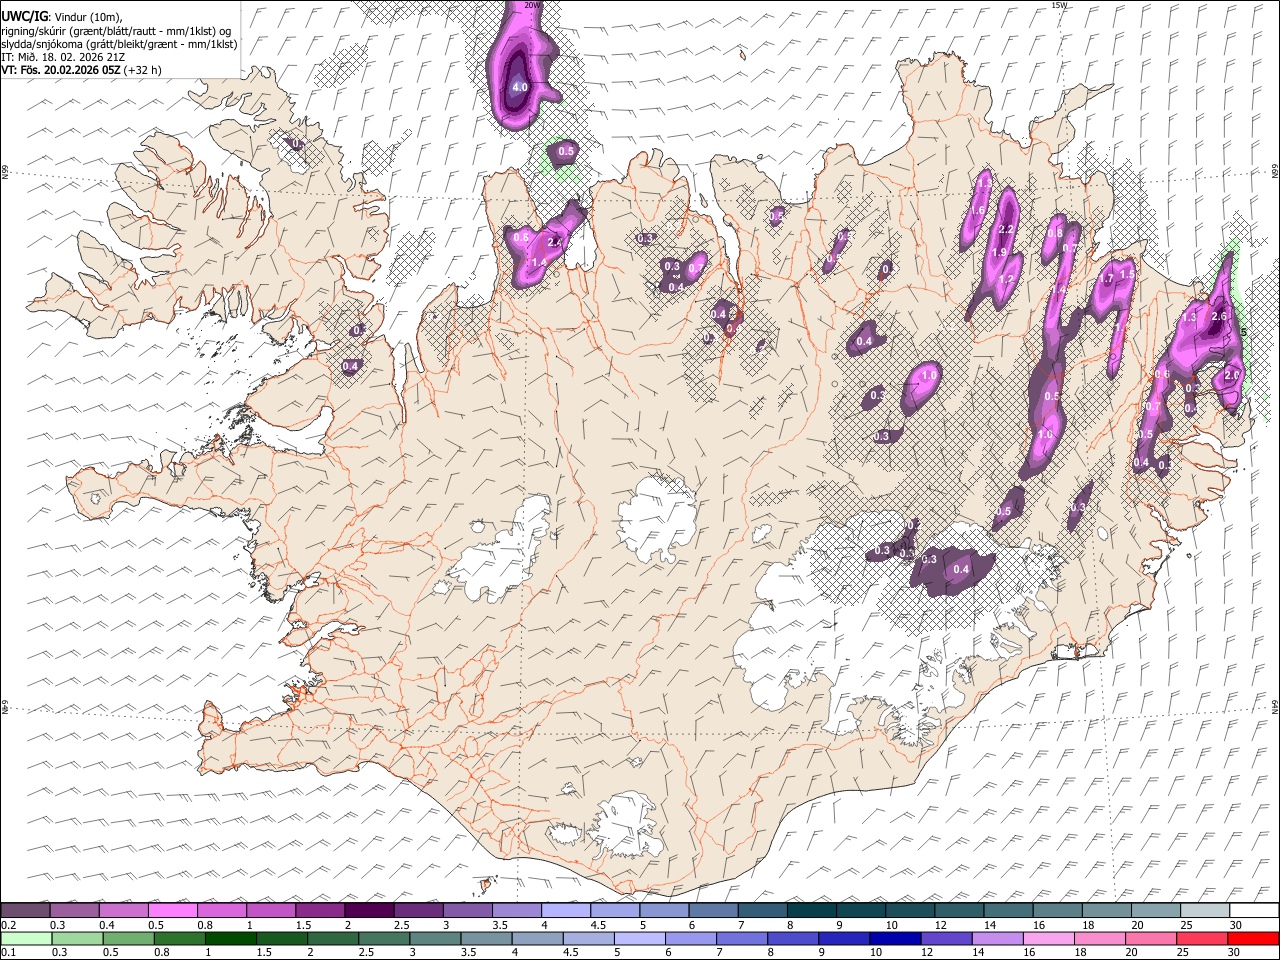Screen dimensions: 1280x960
Task: Select the "rigning/skúrir (grænt/blátt/rautt - mm/1klst) og" line
Action: pyautogui.click(x=117, y=30)
